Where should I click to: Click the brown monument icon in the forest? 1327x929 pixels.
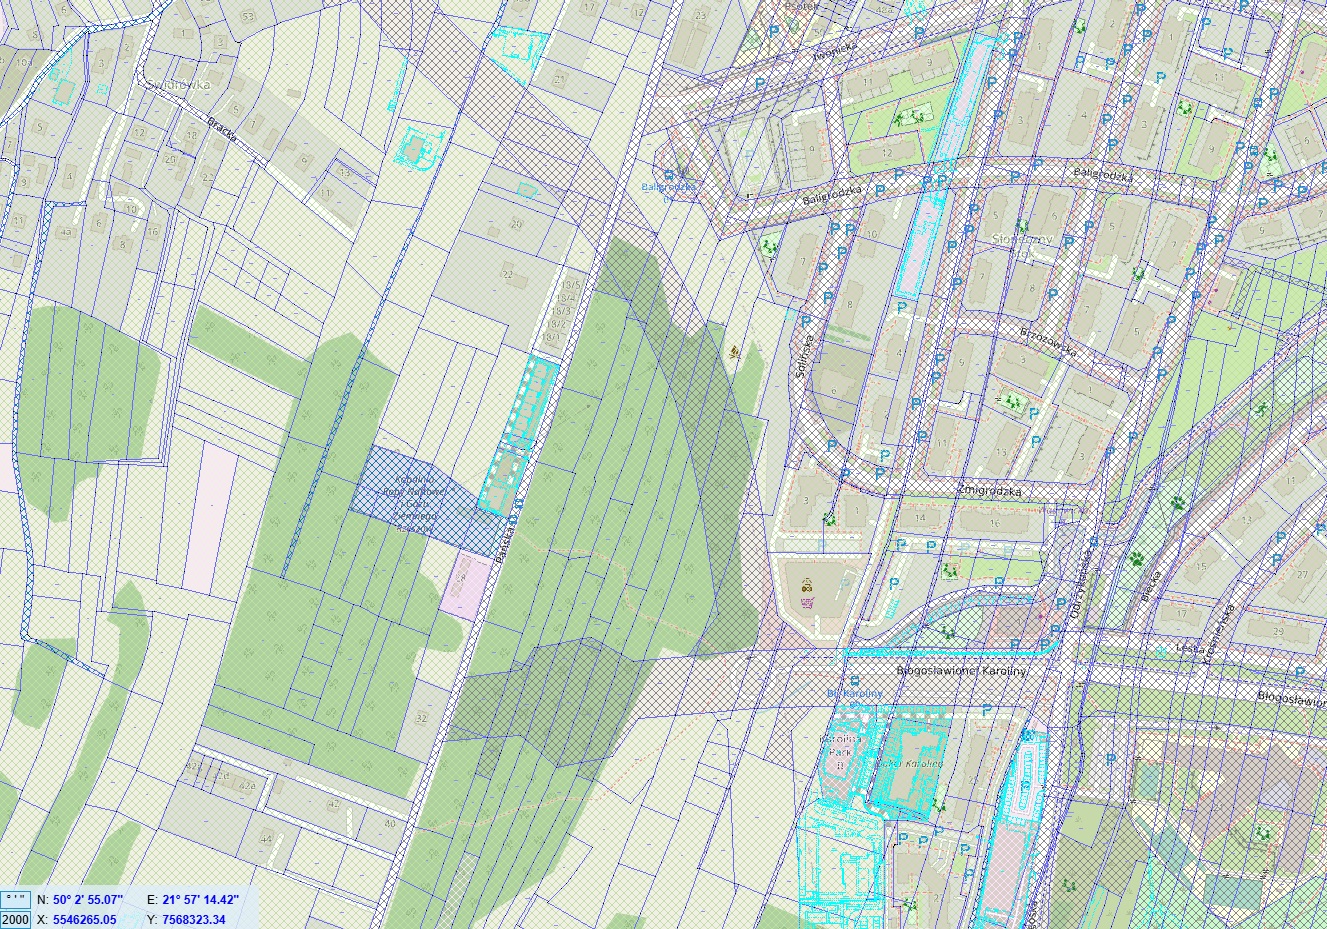tap(737, 351)
